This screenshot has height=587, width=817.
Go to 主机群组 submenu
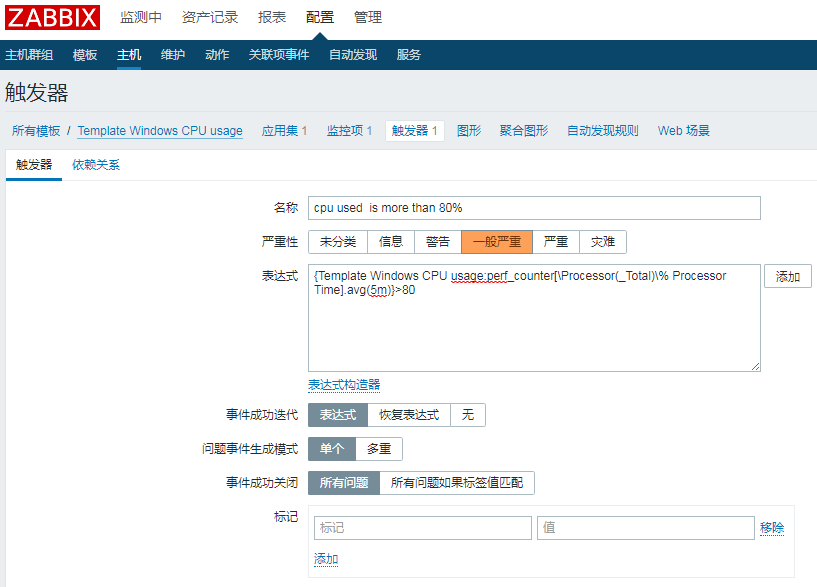click(29, 55)
